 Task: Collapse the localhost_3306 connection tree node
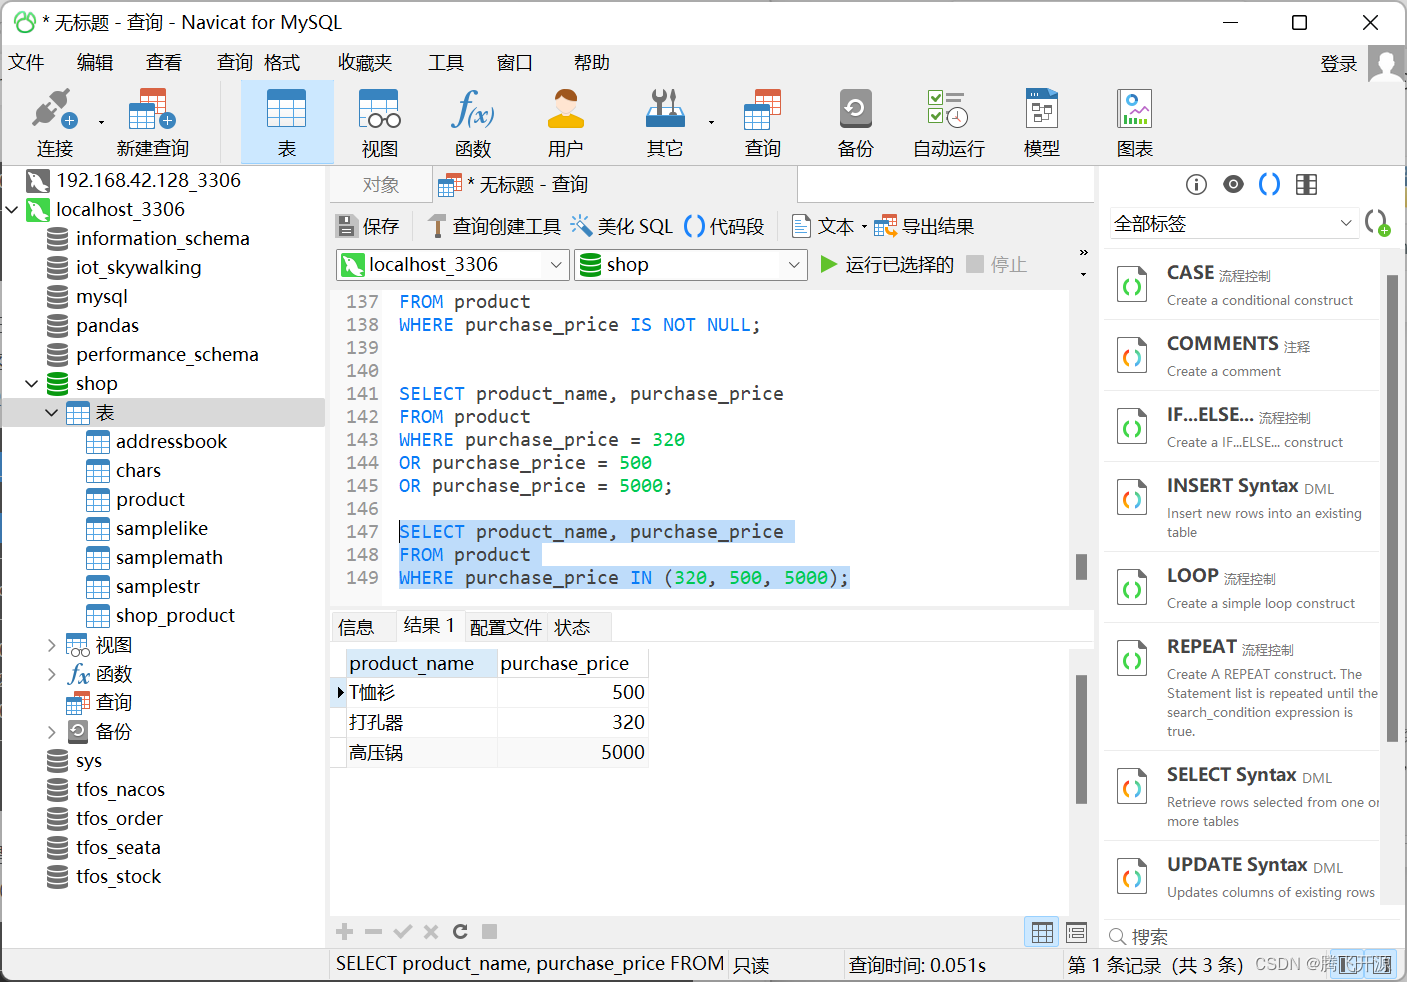pos(12,210)
